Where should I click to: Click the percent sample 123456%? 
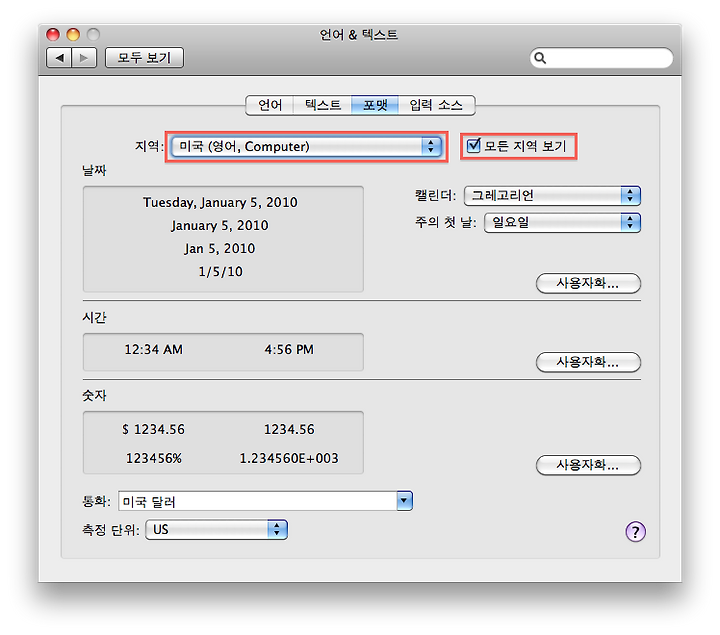click(154, 458)
